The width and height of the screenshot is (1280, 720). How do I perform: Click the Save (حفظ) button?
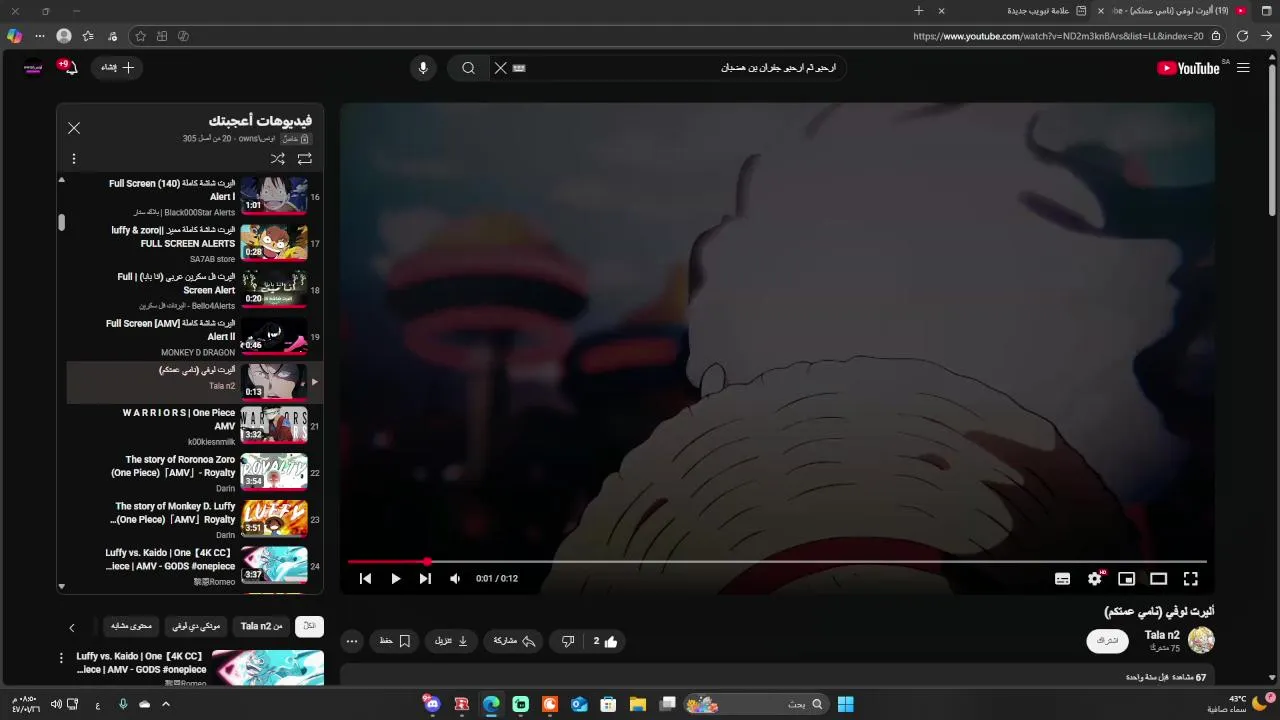(395, 641)
